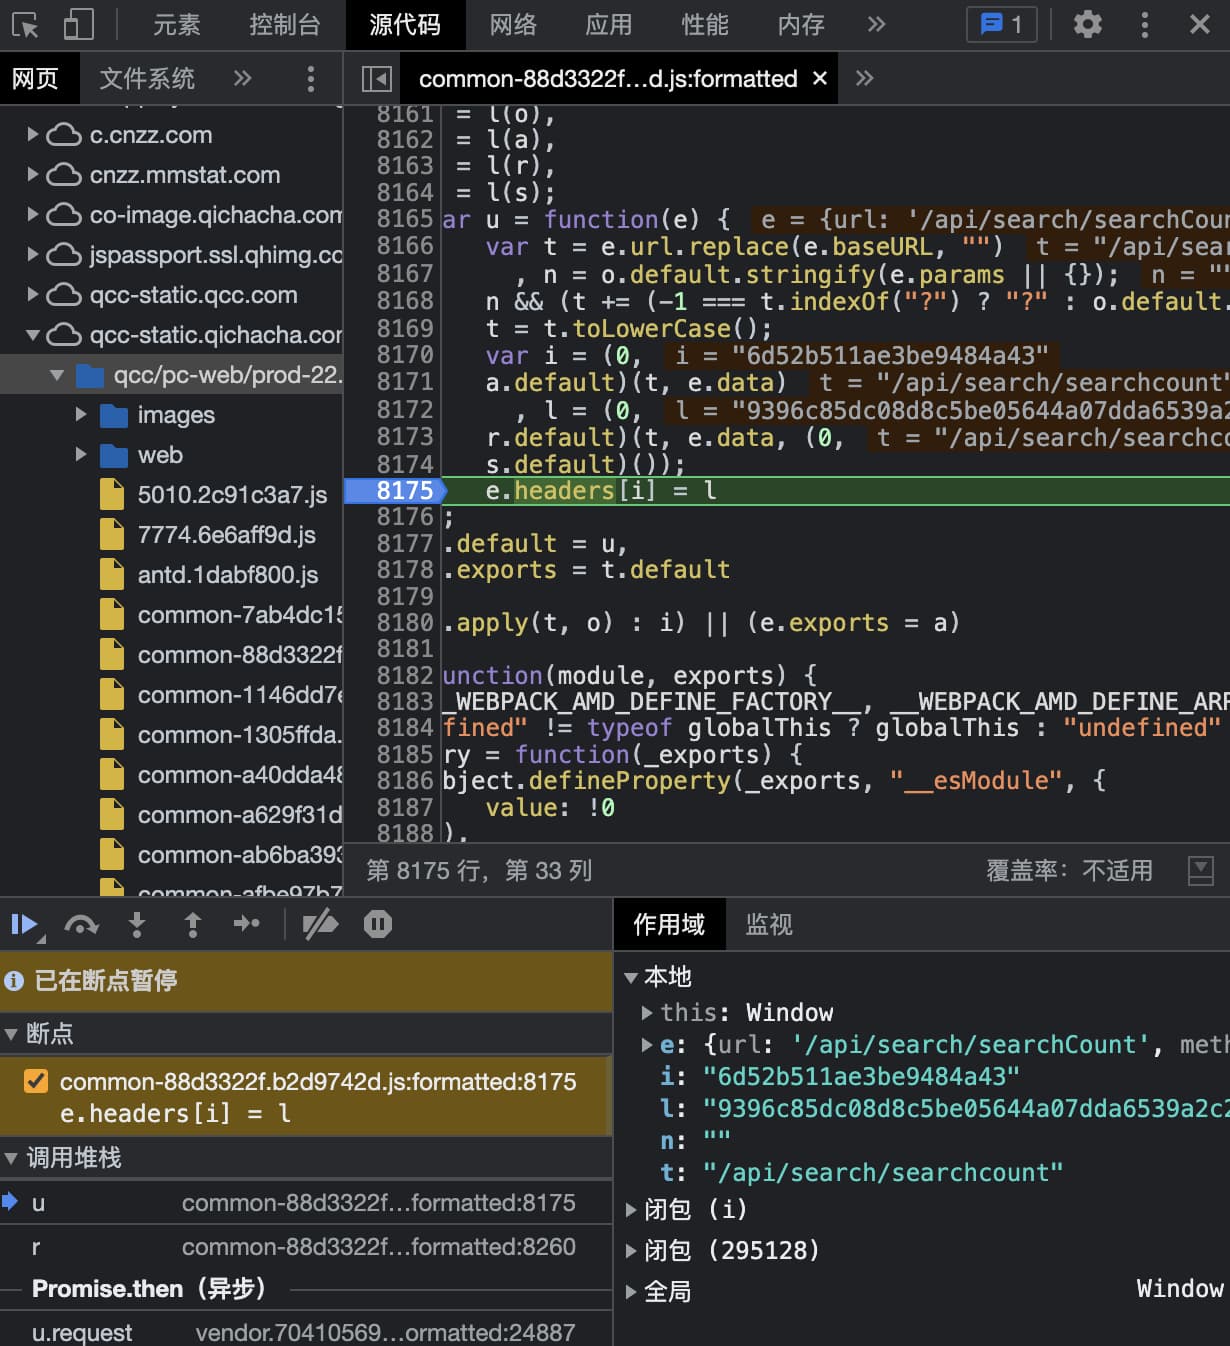
Task: Click line number 8170 in gutter
Action: click(404, 355)
